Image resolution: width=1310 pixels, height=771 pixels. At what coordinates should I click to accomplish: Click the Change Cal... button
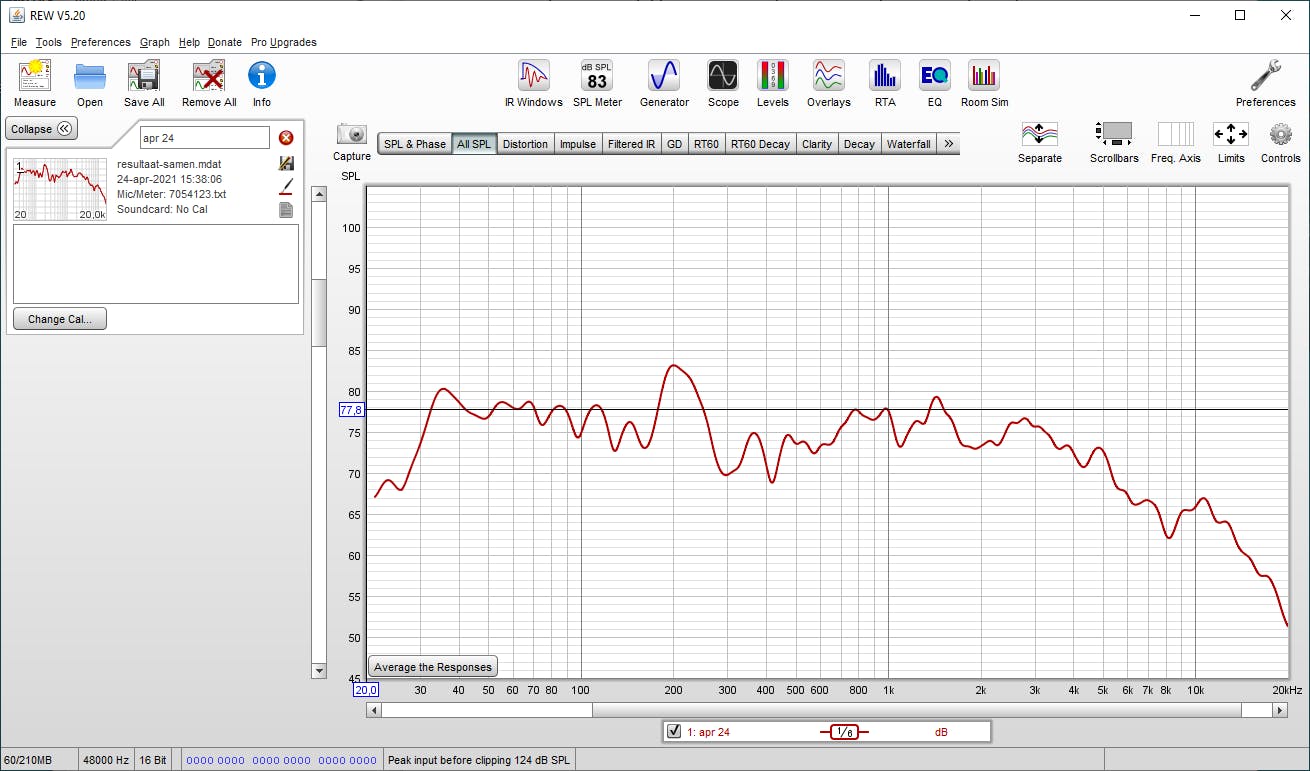point(60,319)
